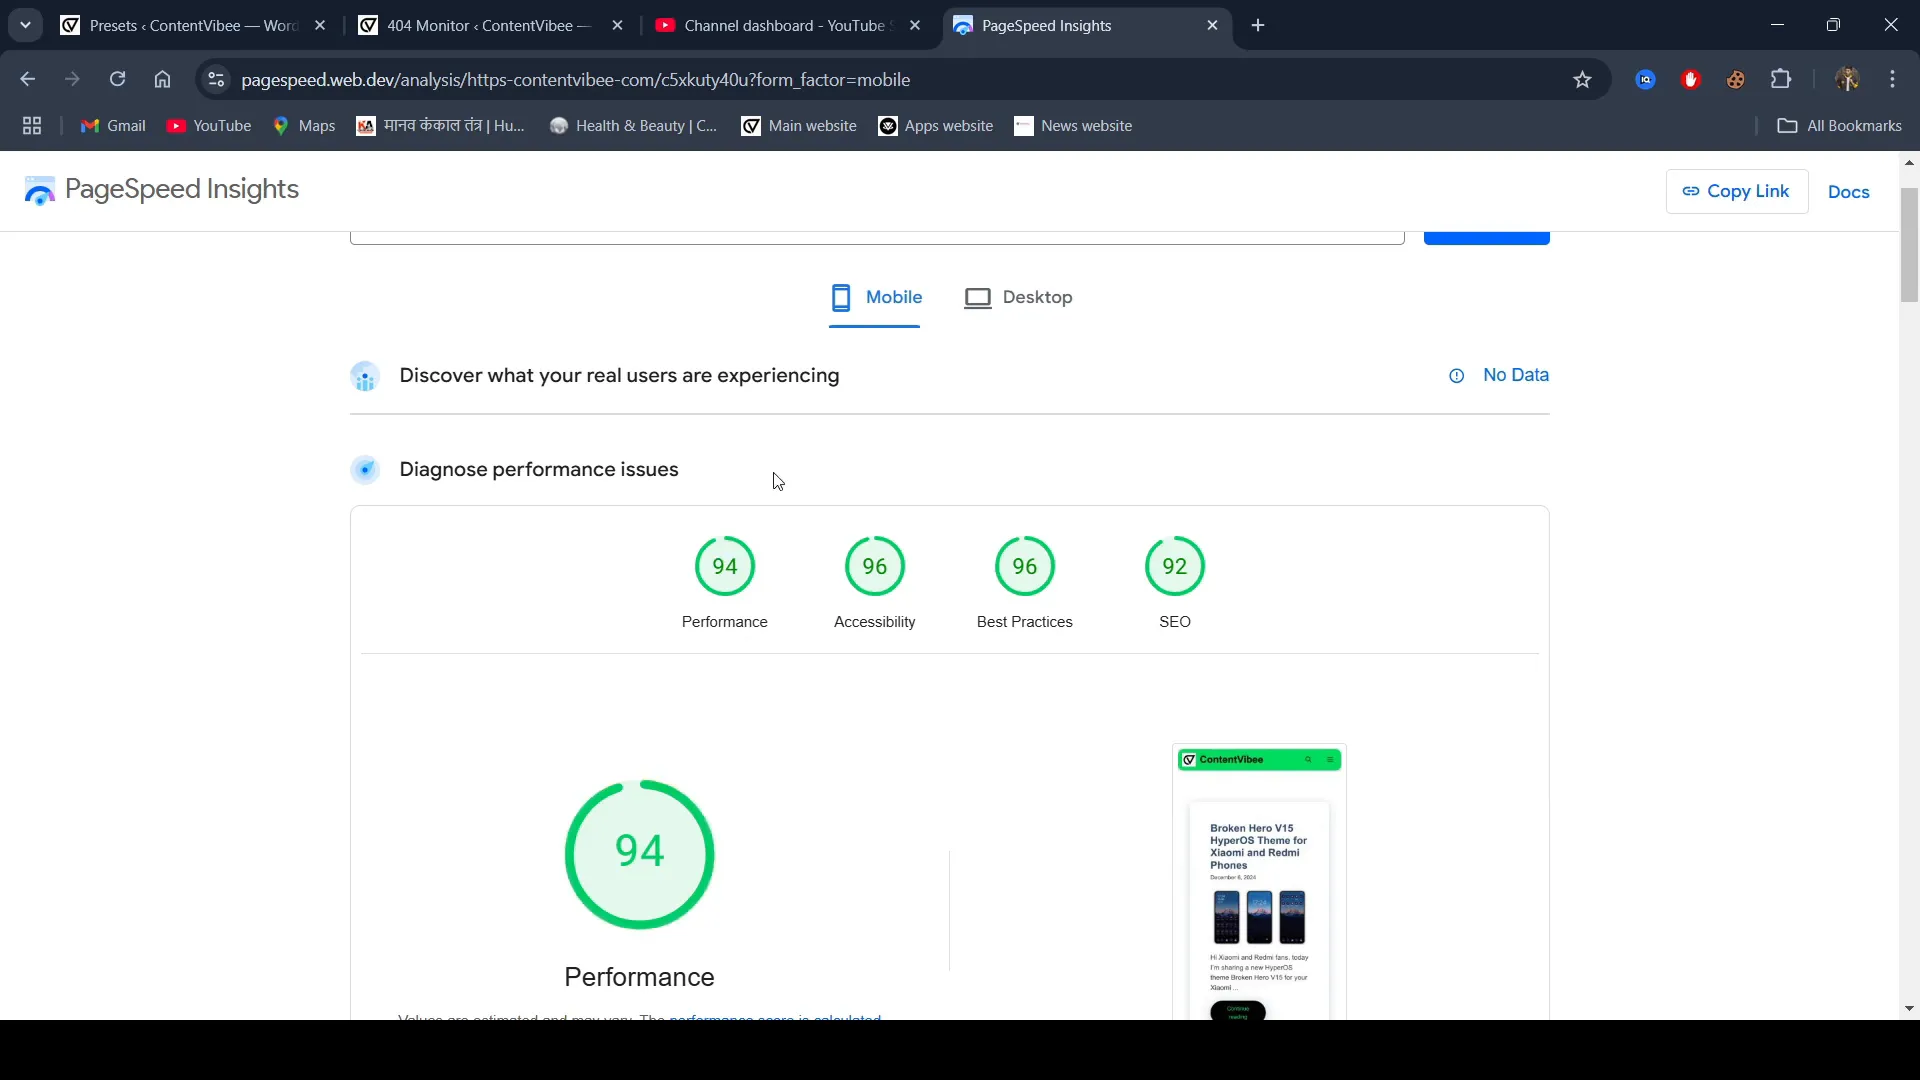Viewport: 1920px width, 1080px height.
Task: Open the cookie extension icon
Action: point(1736,79)
